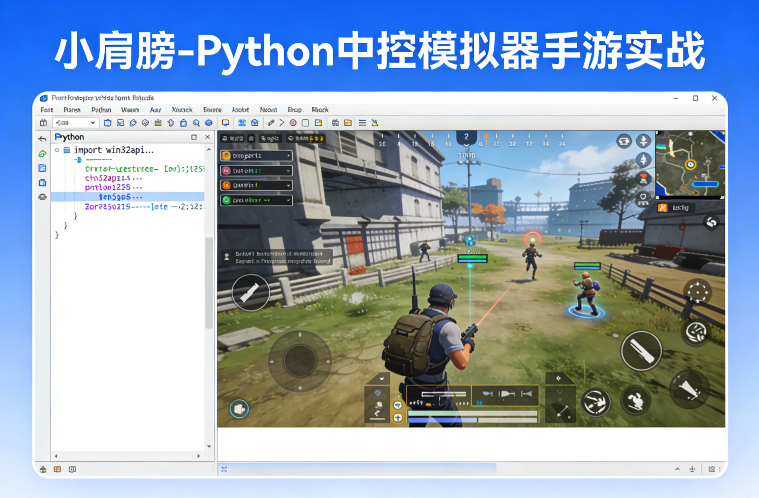Image resolution: width=759 pixels, height=498 pixels.
Task: Tap the left-side round bullet fire button
Action: point(250,292)
